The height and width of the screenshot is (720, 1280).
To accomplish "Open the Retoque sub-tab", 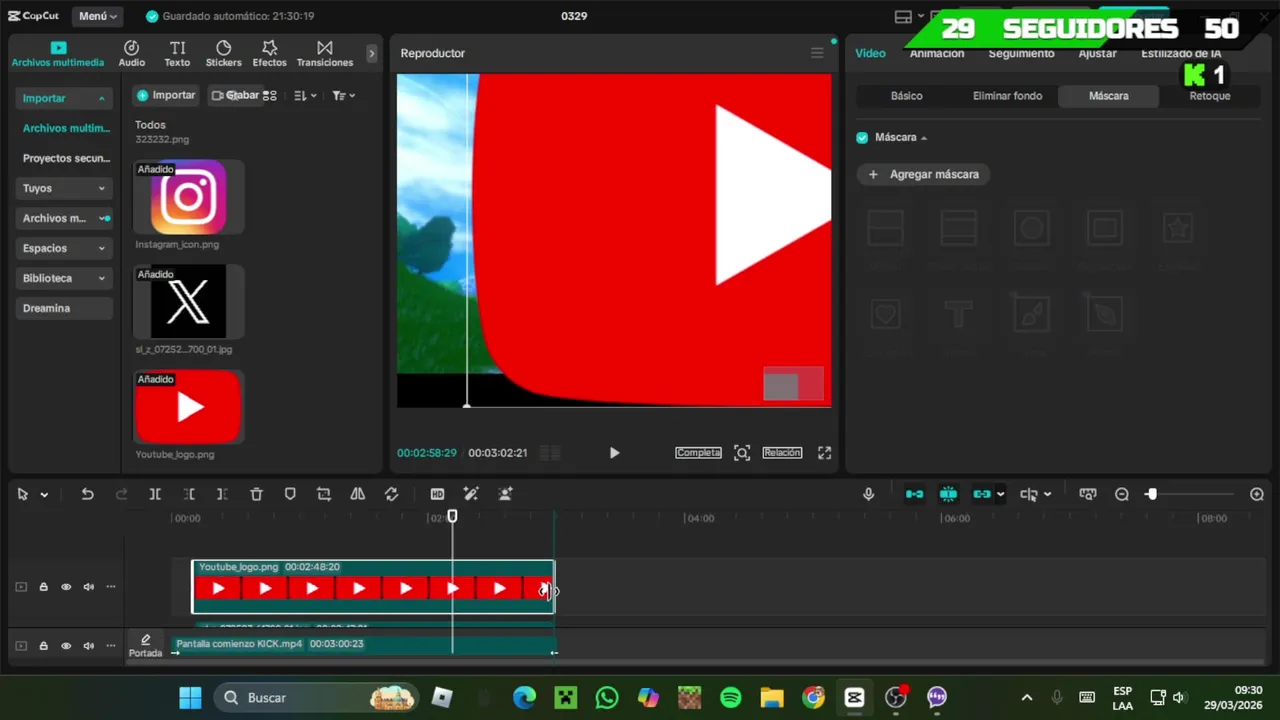I will [x=1210, y=96].
